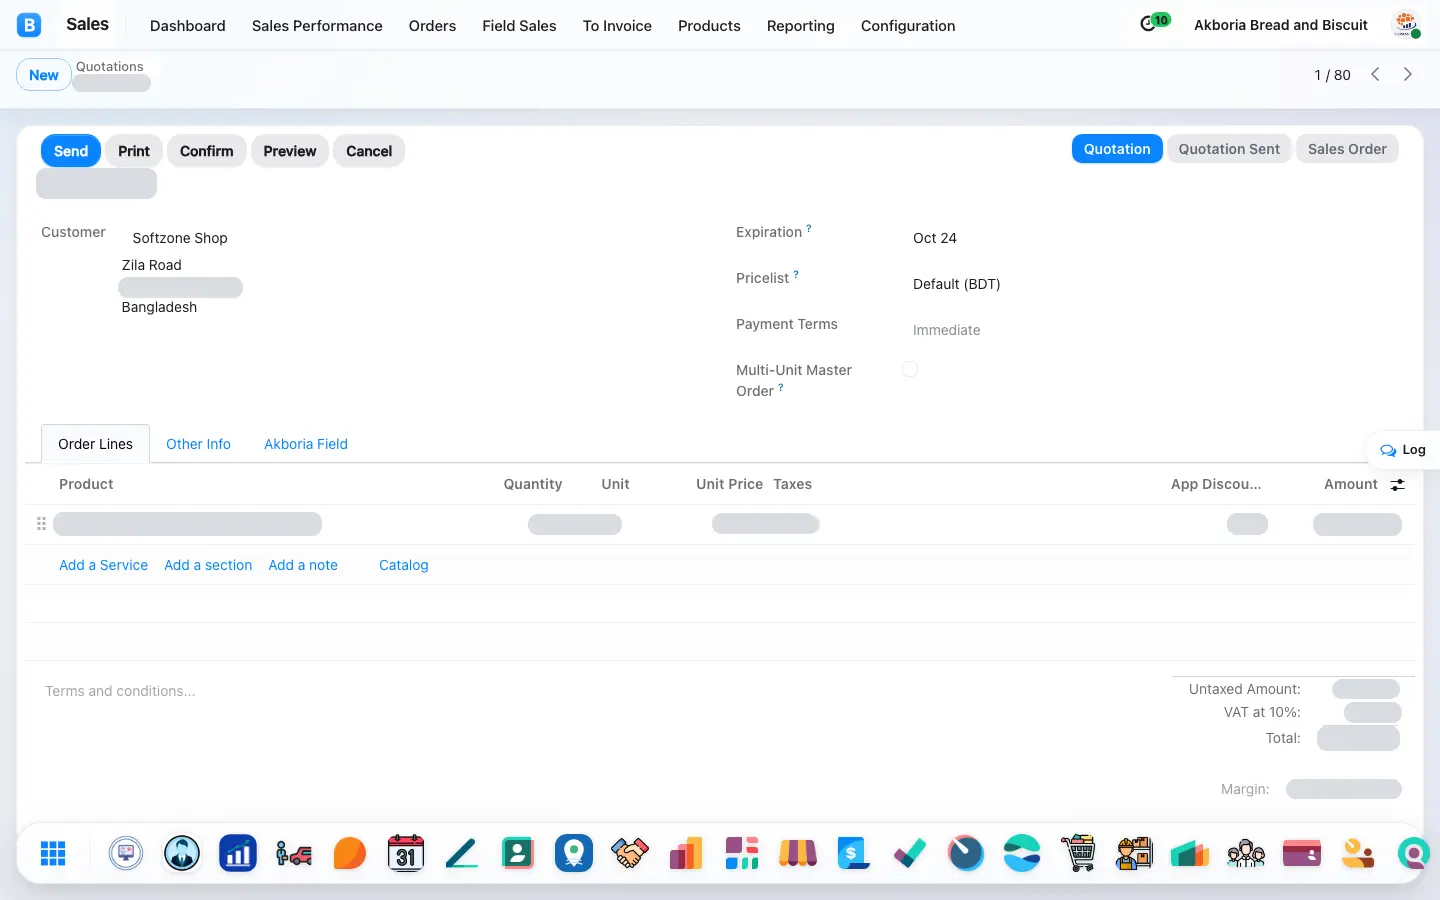The height and width of the screenshot is (900, 1440).
Task: Open the calendar app showing 31
Action: [406, 853]
